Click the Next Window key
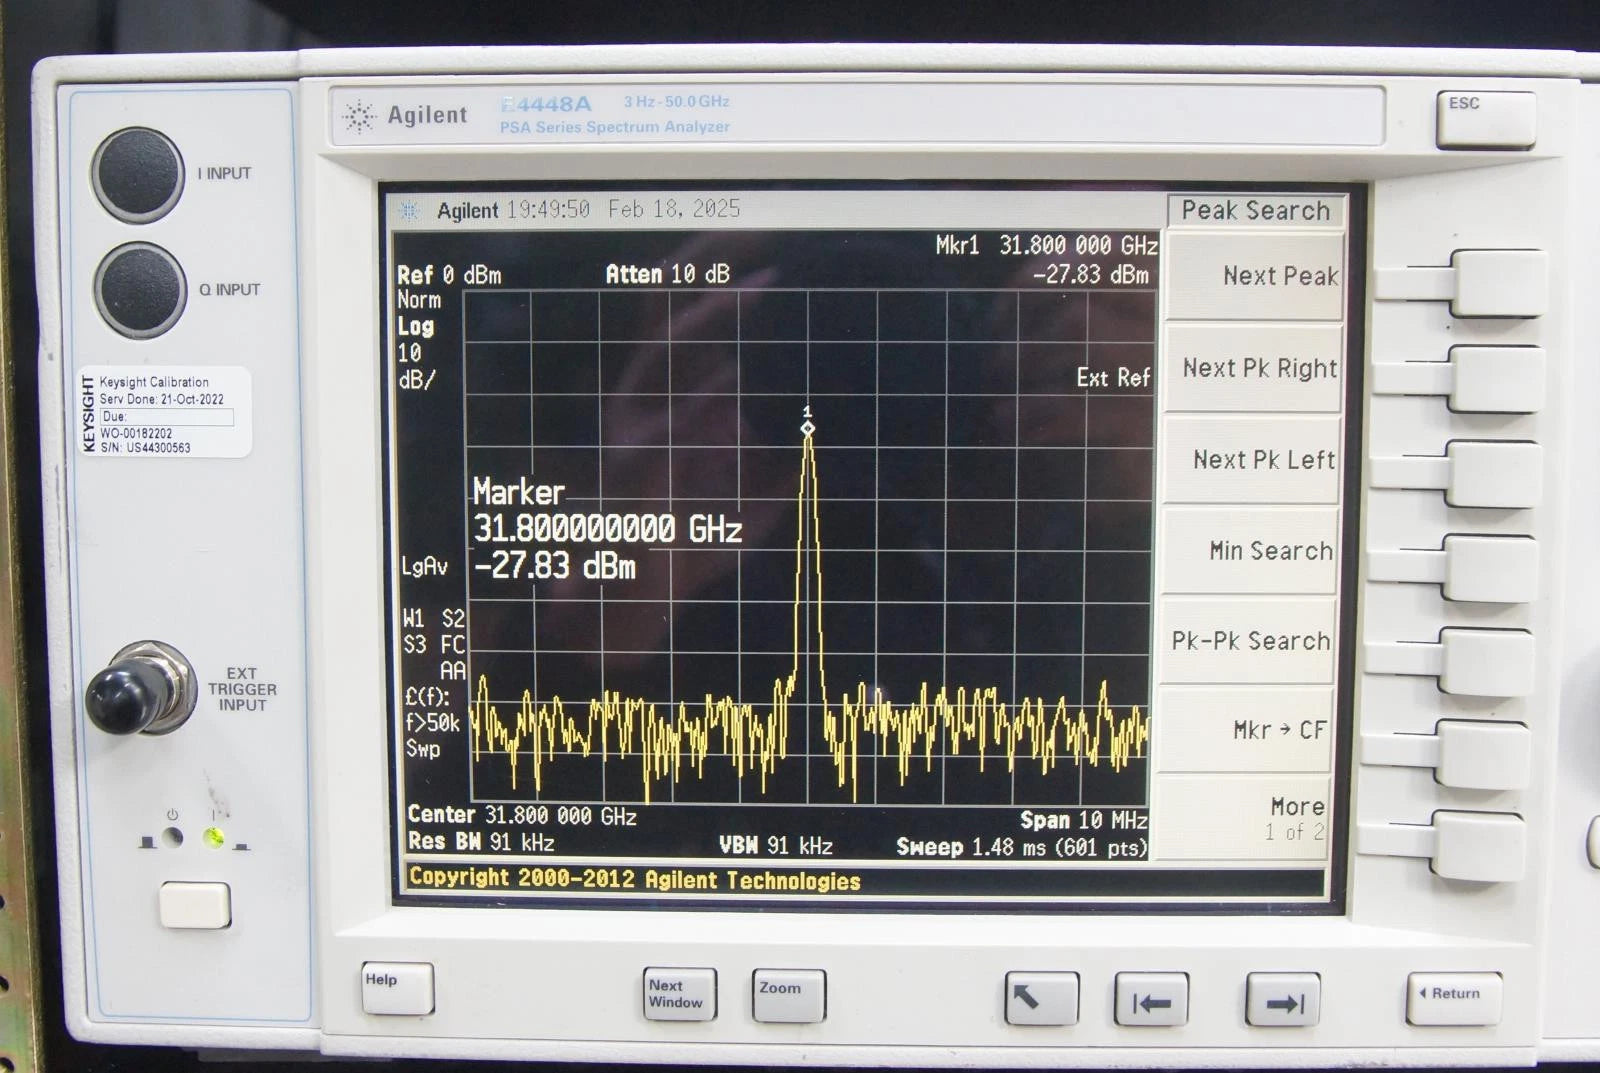Screen dimensions: 1600x1073 click(679, 994)
